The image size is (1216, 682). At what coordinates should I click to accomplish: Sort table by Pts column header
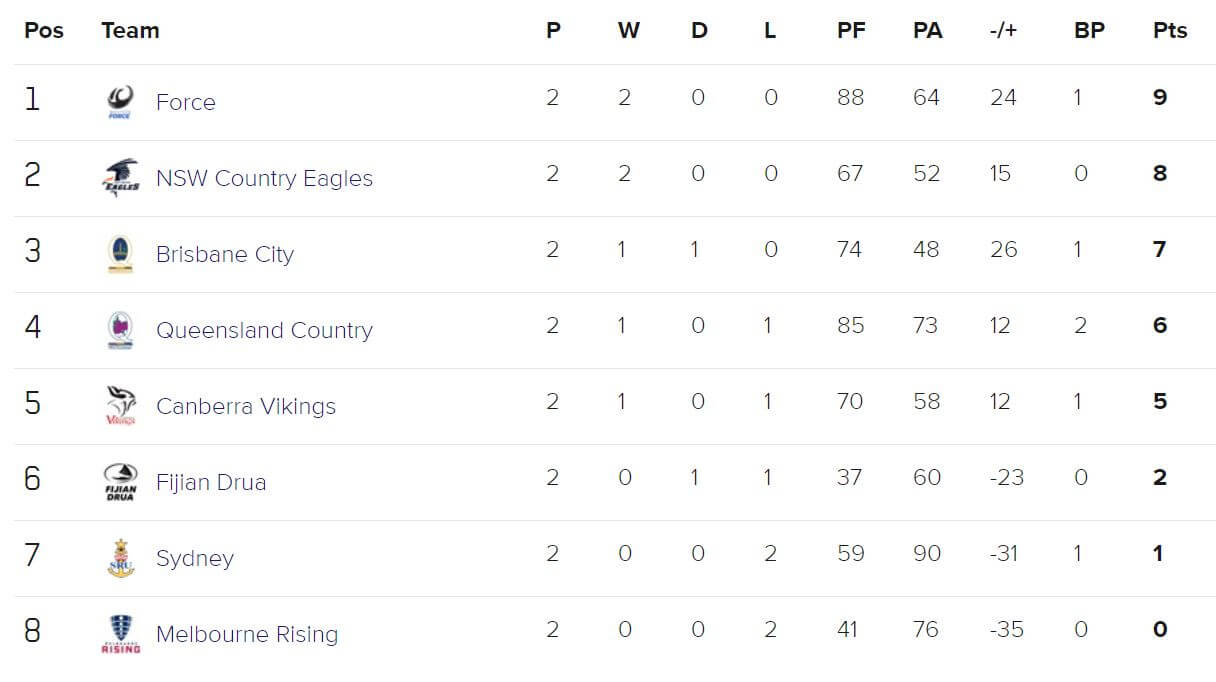click(x=1170, y=30)
